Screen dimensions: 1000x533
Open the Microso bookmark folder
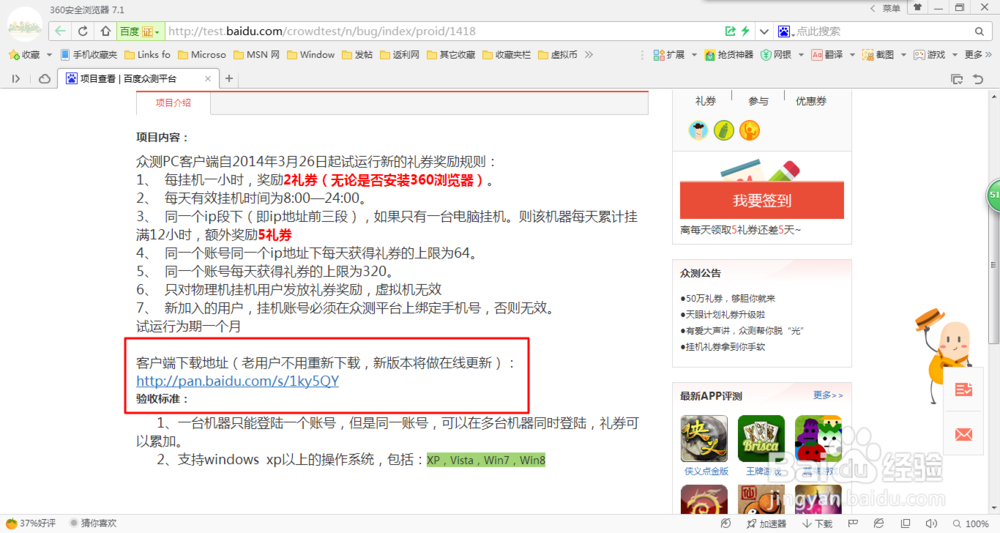202,55
